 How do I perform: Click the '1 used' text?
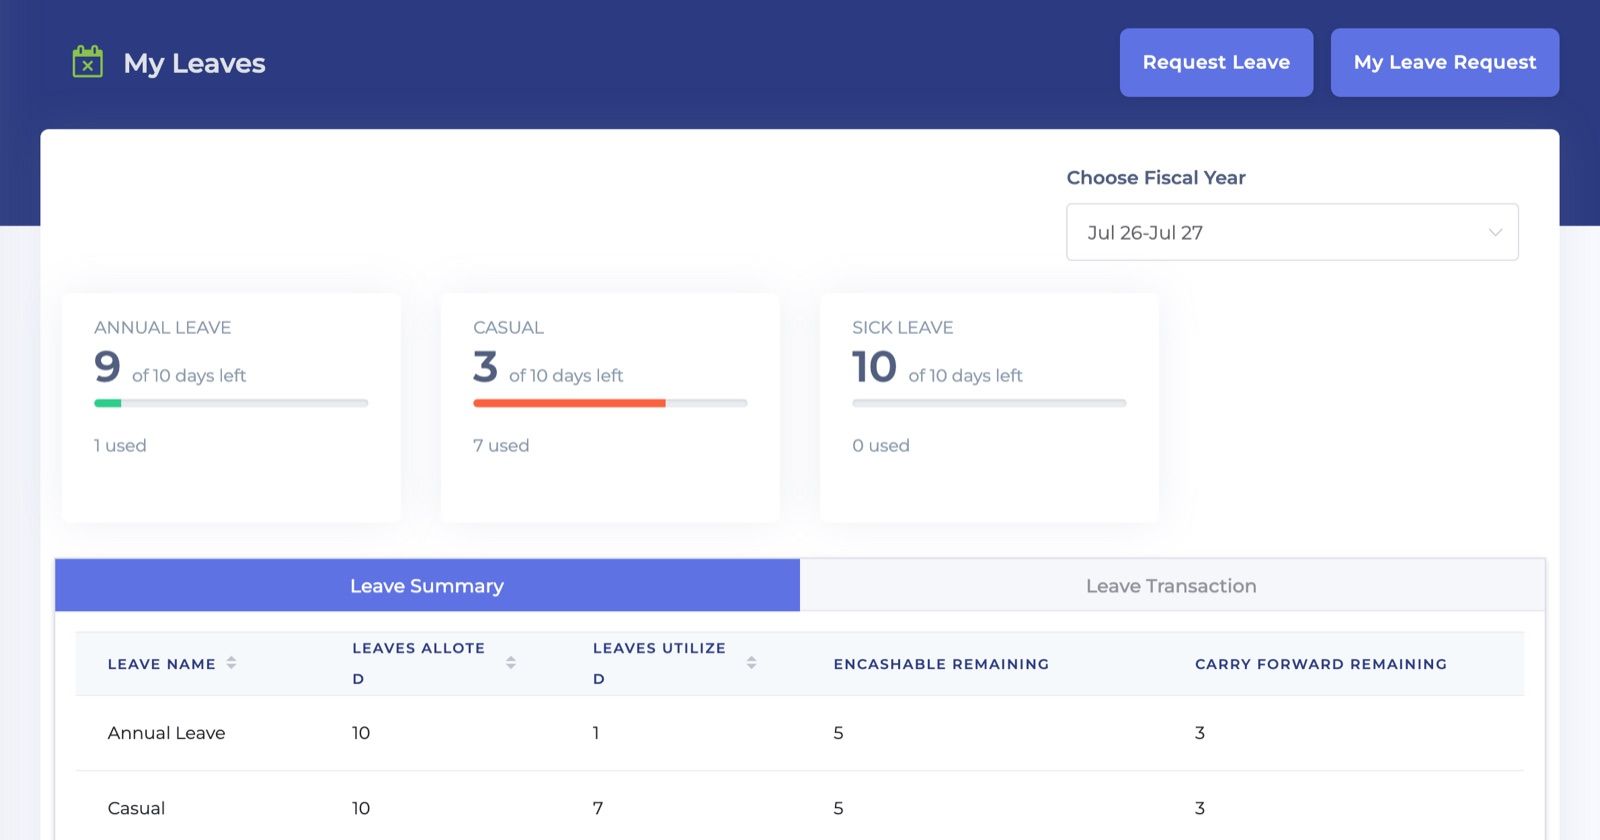pos(120,445)
